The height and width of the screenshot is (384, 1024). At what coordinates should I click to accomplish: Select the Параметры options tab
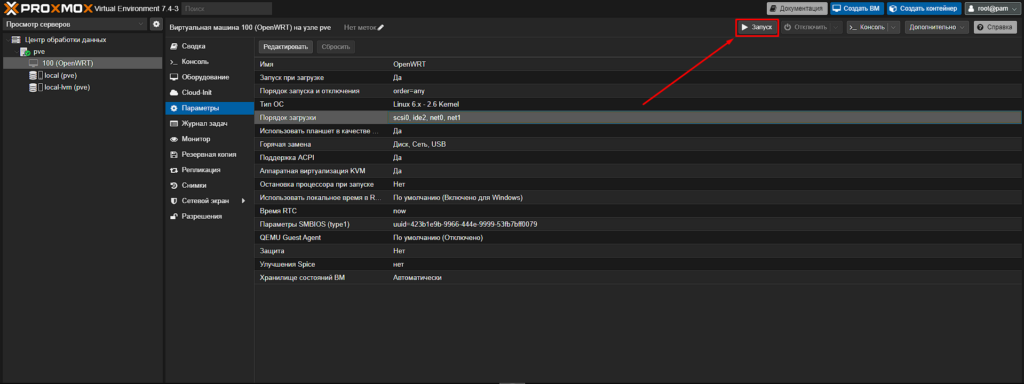[x=209, y=108]
